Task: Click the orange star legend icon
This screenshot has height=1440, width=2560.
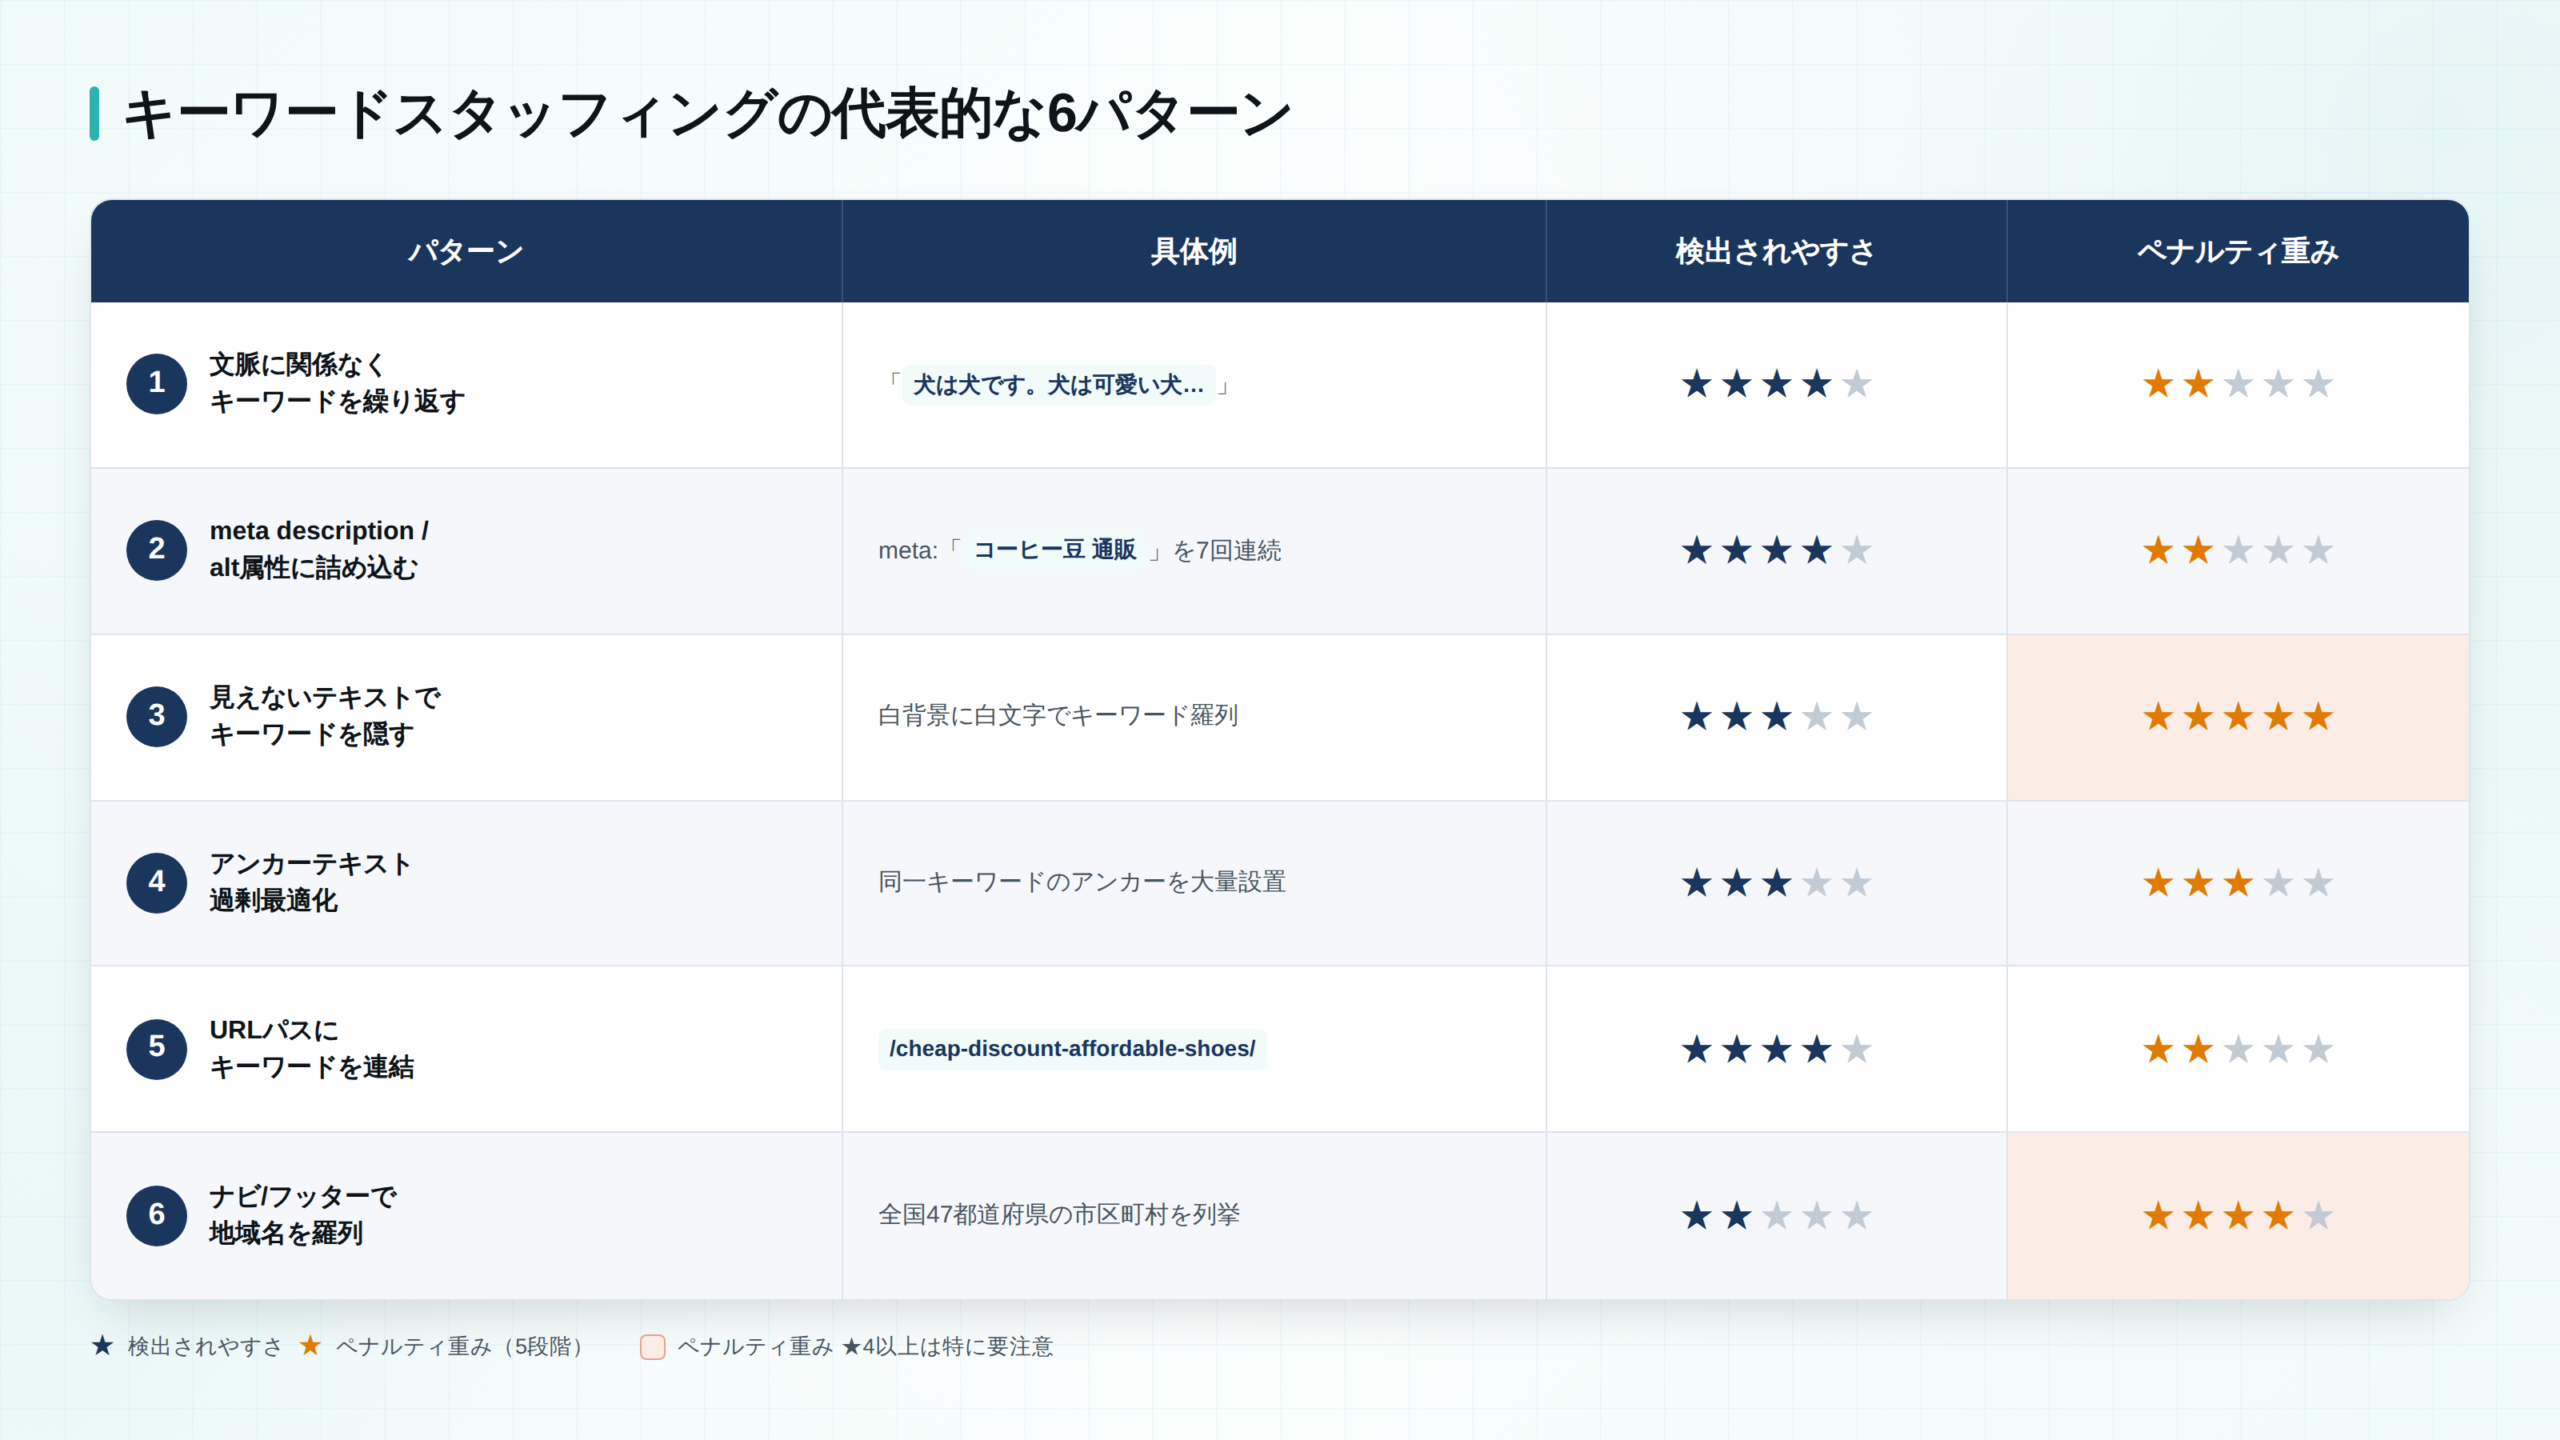Action: coord(310,1346)
